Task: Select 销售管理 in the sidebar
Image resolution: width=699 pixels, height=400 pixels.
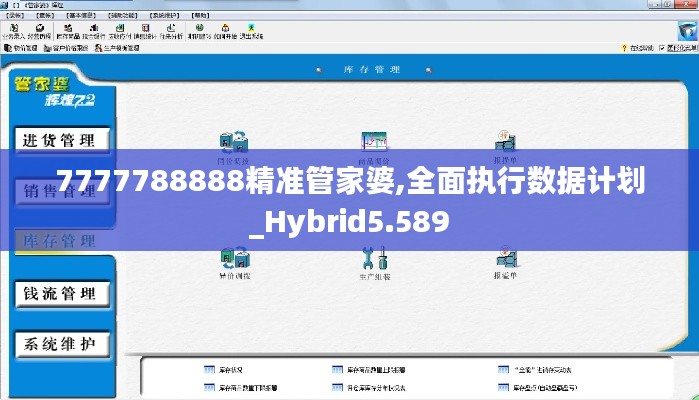Action: (x=62, y=192)
